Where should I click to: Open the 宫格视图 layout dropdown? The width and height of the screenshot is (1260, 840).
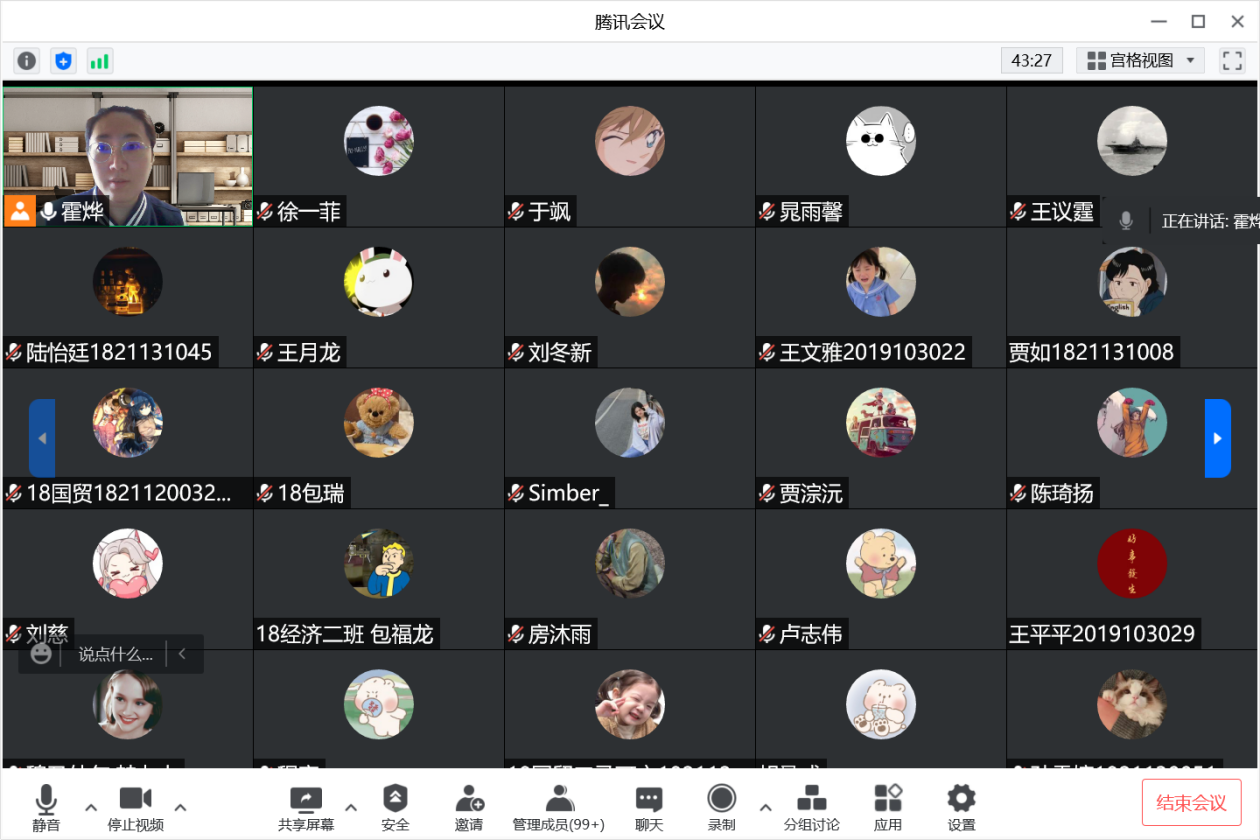coord(1141,61)
